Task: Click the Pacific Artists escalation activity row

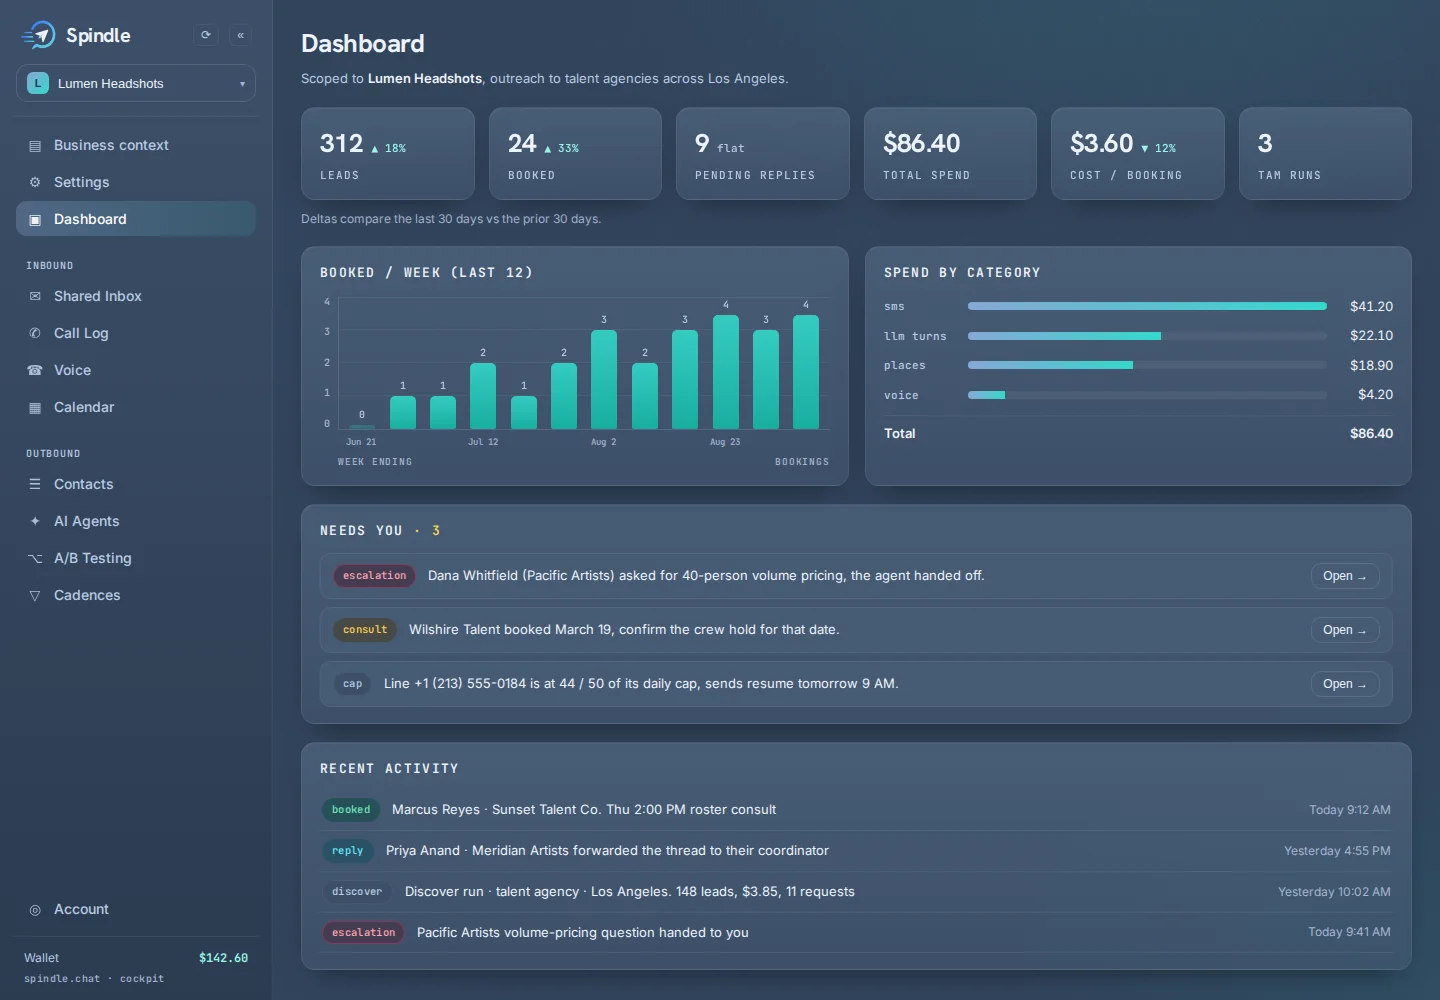Action: [x=856, y=932]
